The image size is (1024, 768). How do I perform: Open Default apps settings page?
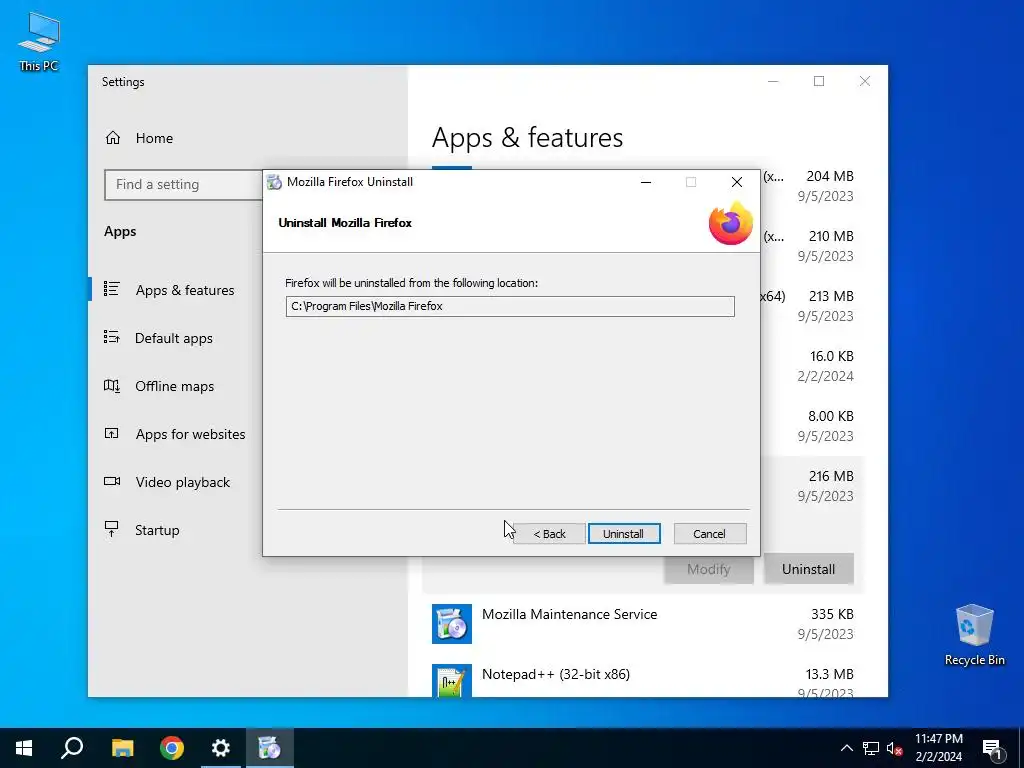click(x=174, y=338)
